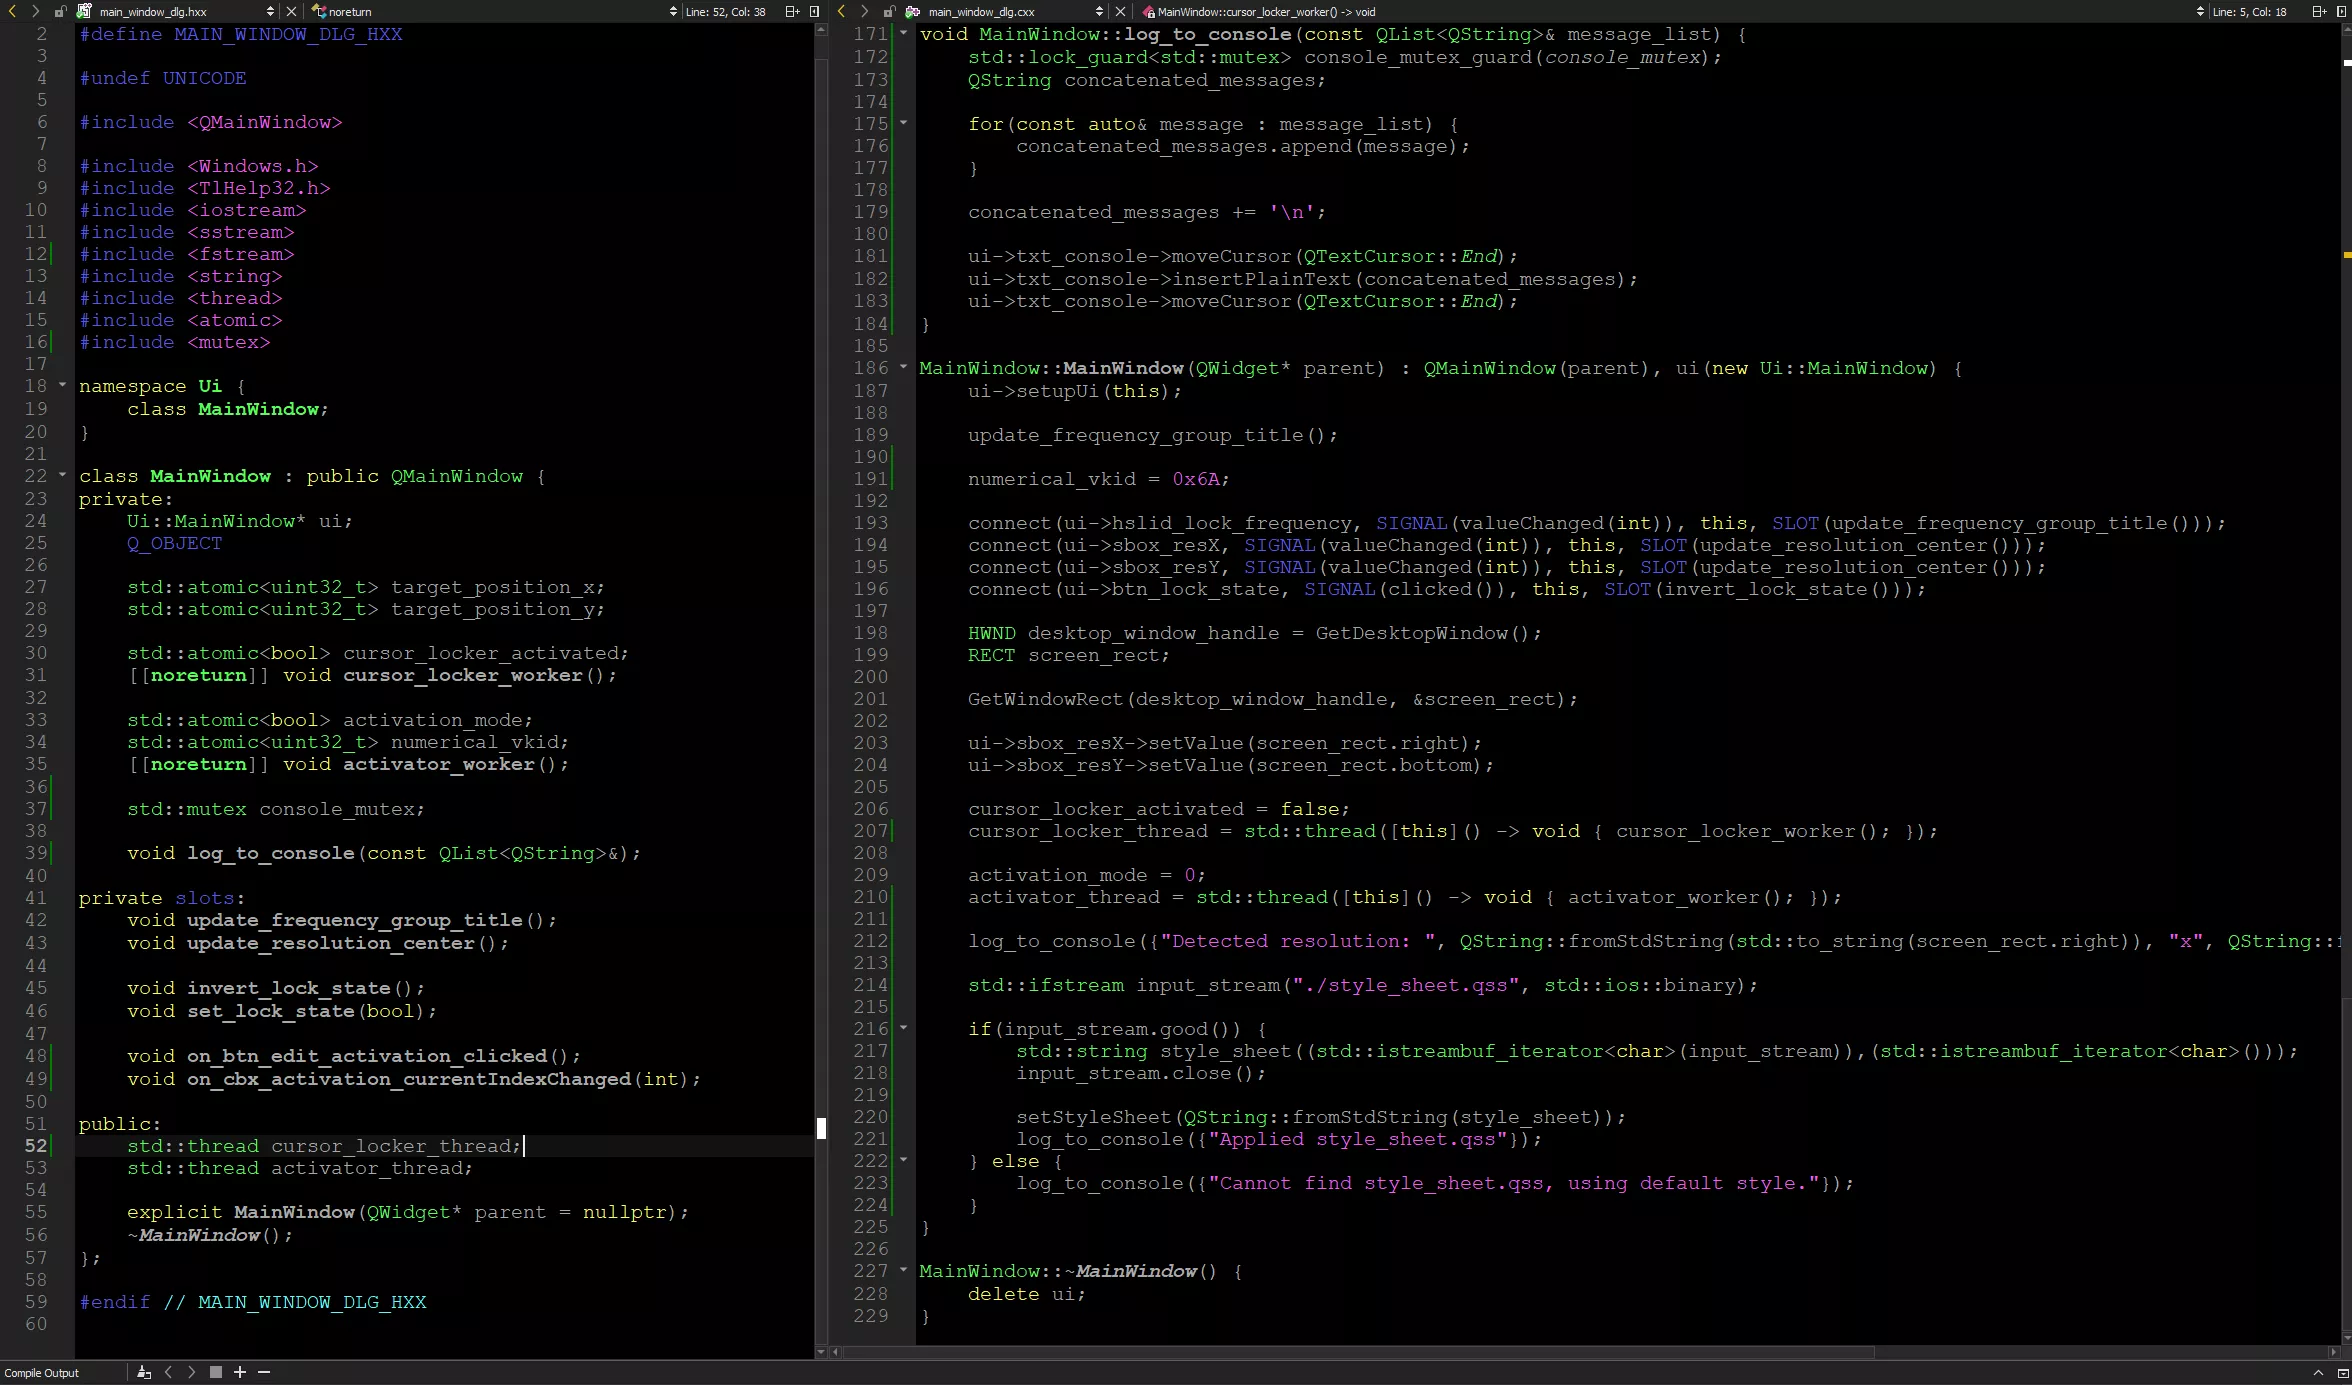Click the cursor_locker_worker declaration at line 31
2352x1385 pixels.
pos(372,675)
